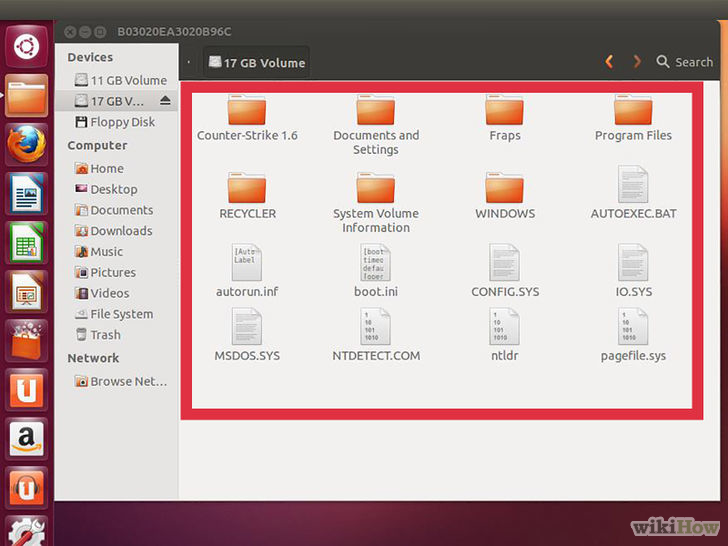Open Floppy Disk in the sidebar
Image resolution: width=728 pixels, height=546 pixels.
coord(116,122)
